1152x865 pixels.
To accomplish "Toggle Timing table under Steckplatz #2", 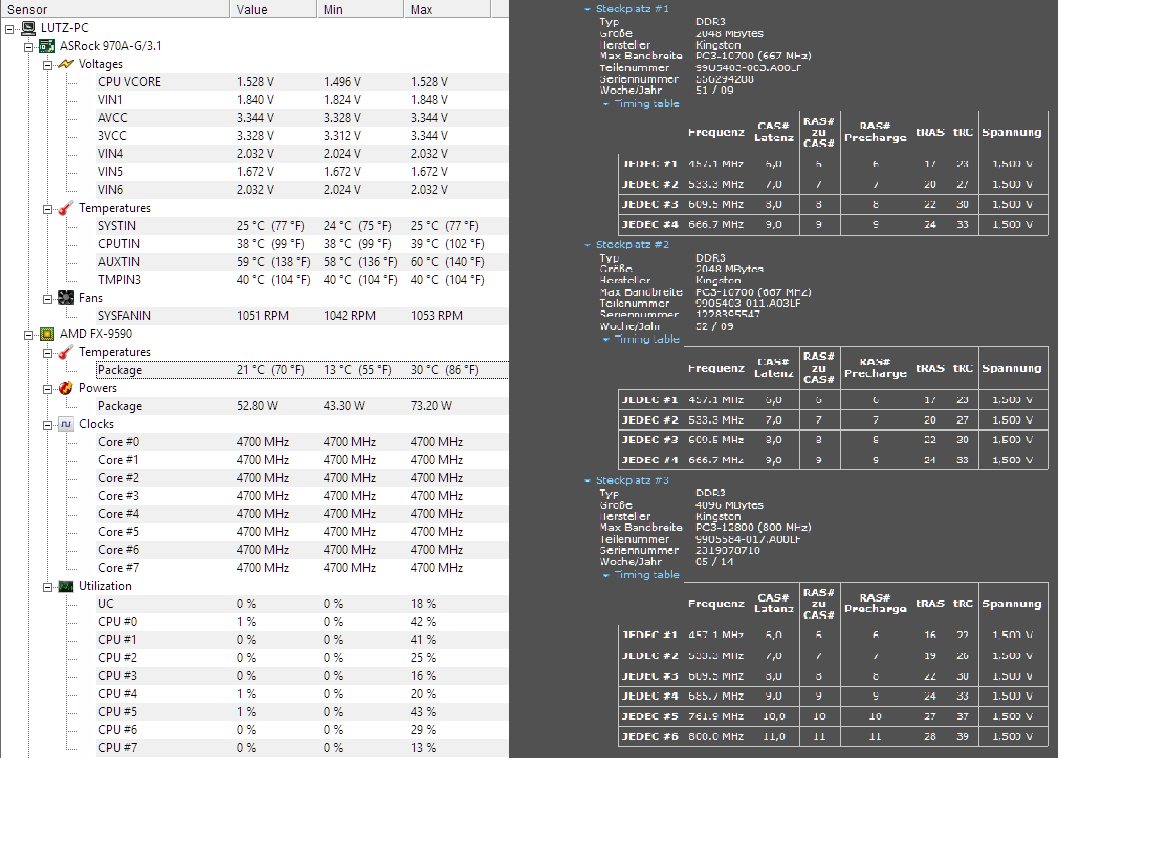I will (x=646, y=339).
